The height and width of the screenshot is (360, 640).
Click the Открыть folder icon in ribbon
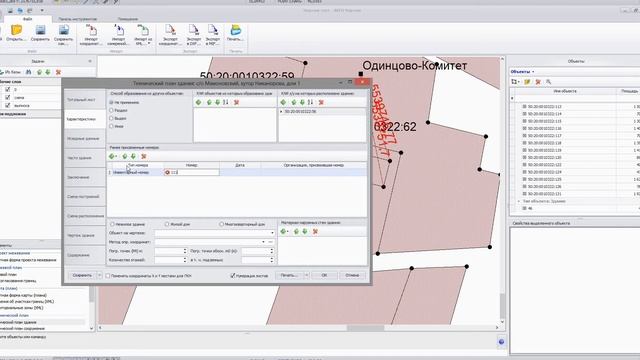pos(16,30)
